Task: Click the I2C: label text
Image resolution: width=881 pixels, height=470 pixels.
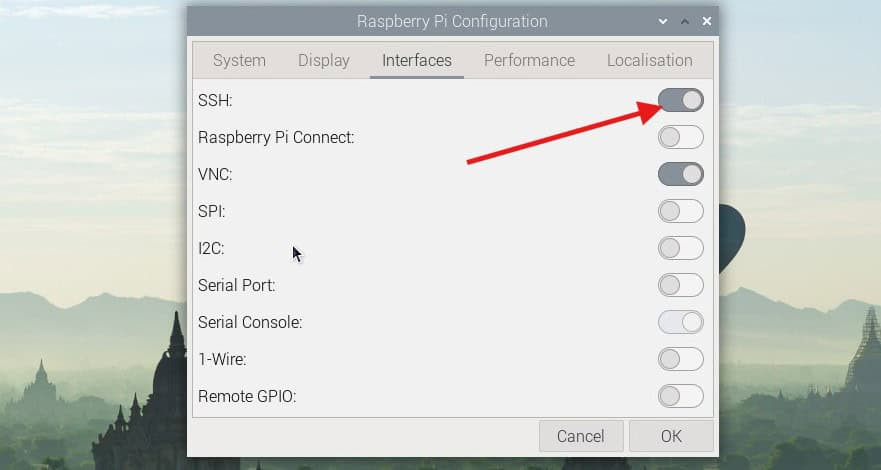Action: 211,249
